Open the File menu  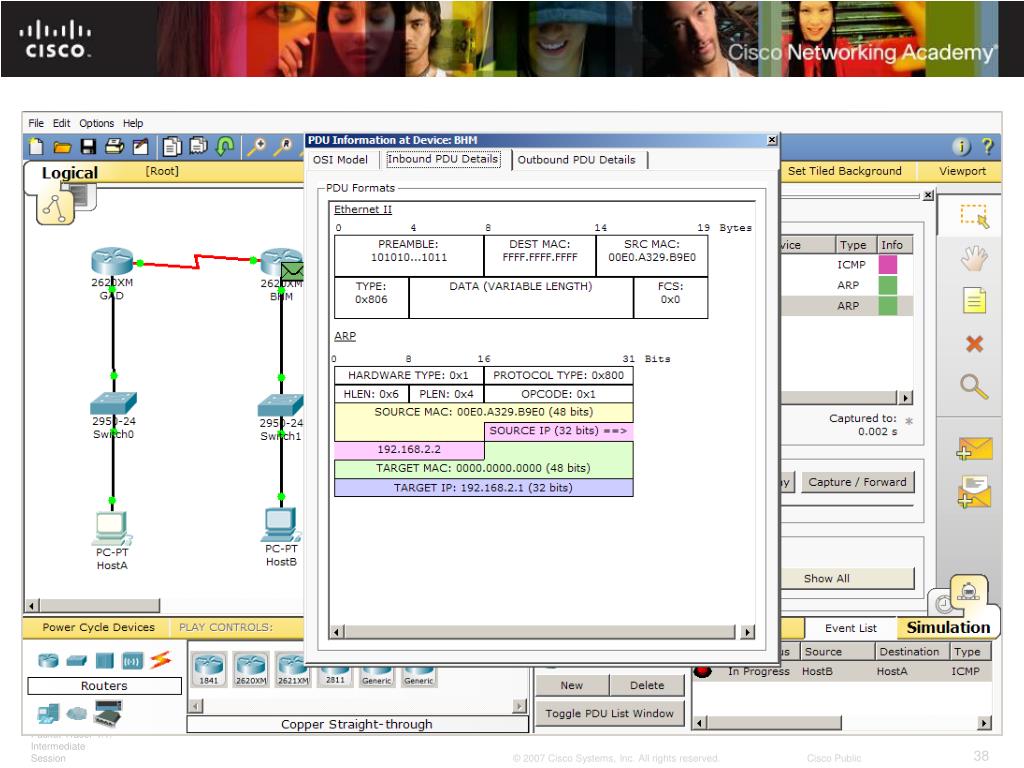pyautogui.click(x=36, y=123)
